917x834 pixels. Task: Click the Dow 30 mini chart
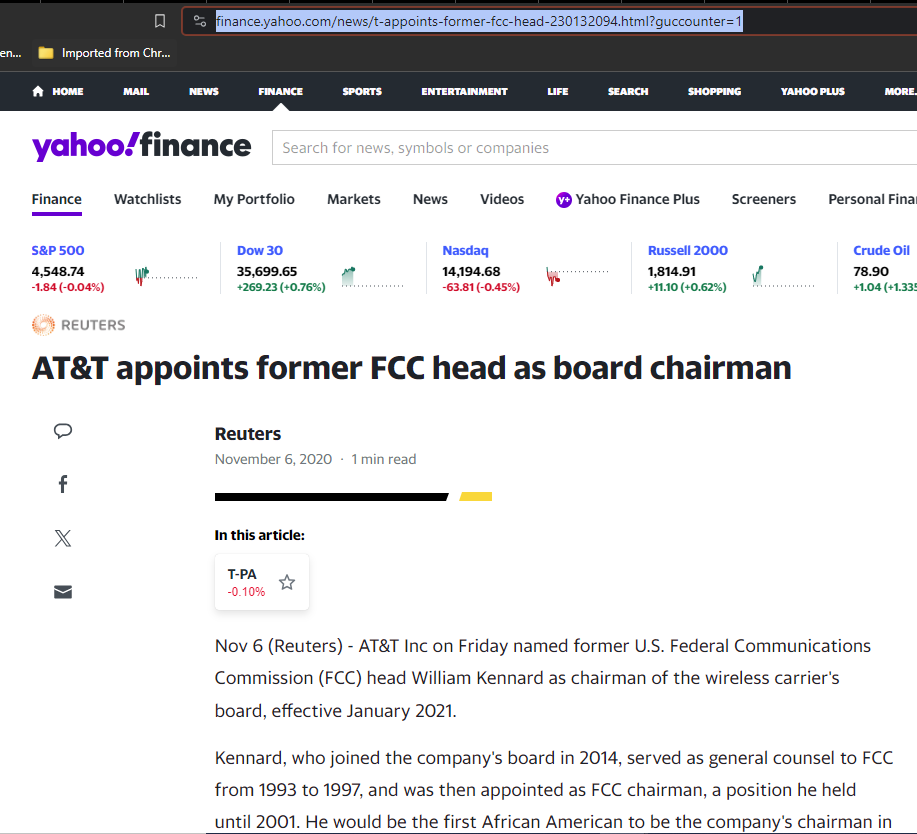(x=373, y=276)
